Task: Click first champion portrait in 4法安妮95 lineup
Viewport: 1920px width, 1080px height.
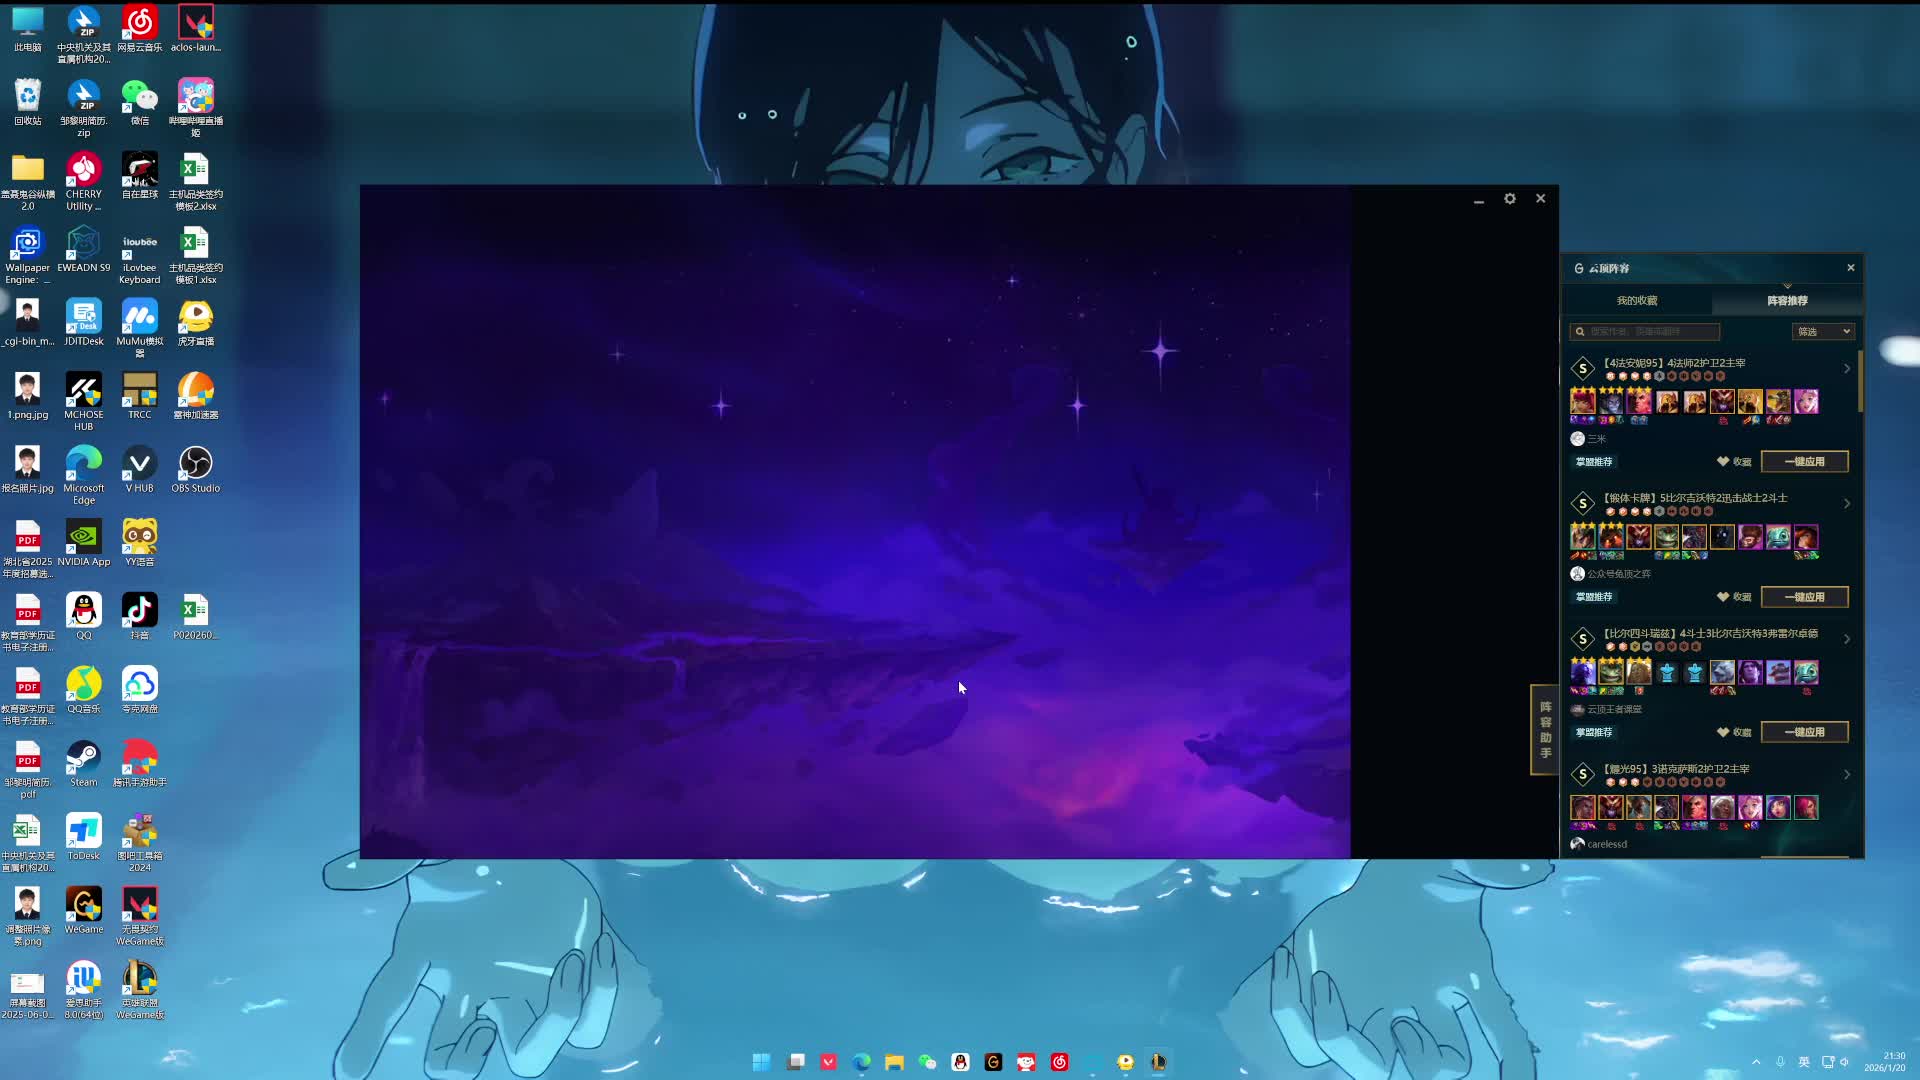Action: pyautogui.click(x=1583, y=402)
